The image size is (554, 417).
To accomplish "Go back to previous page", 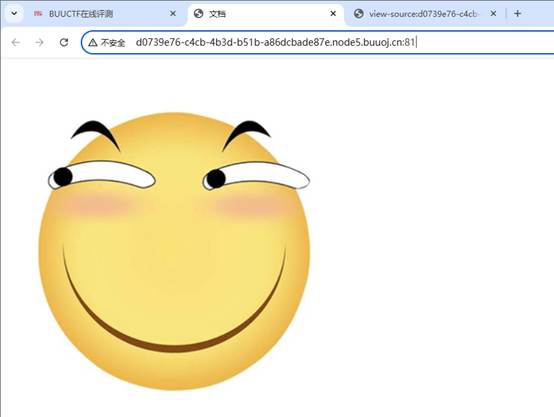I will 16,42.
